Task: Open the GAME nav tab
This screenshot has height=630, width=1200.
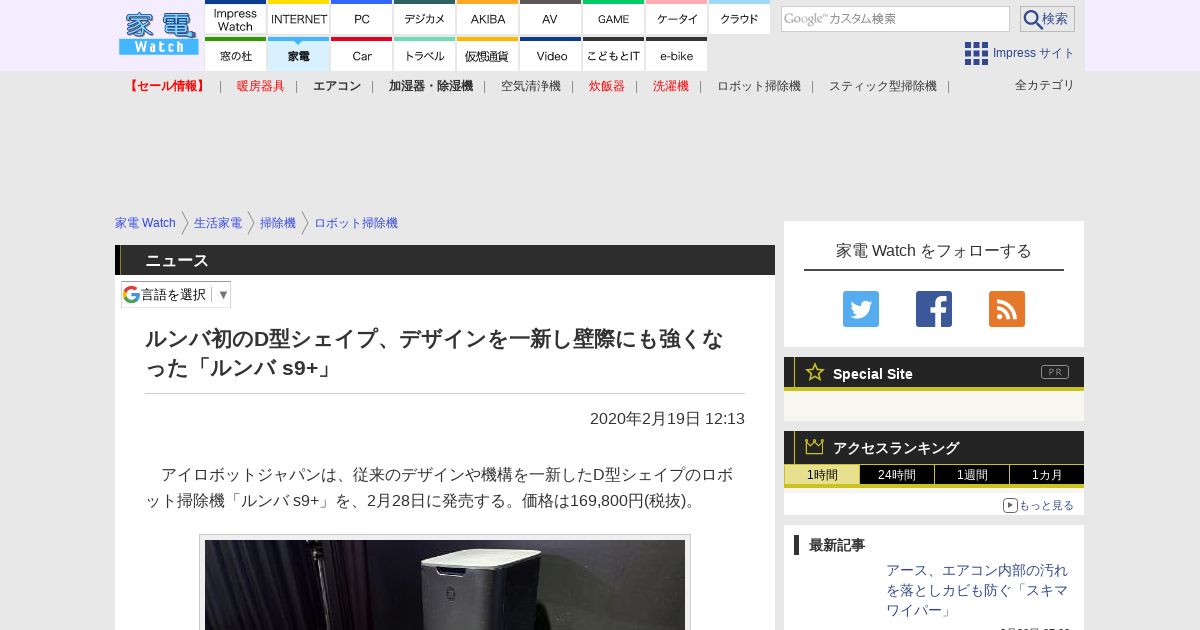Action: [614, 19]
